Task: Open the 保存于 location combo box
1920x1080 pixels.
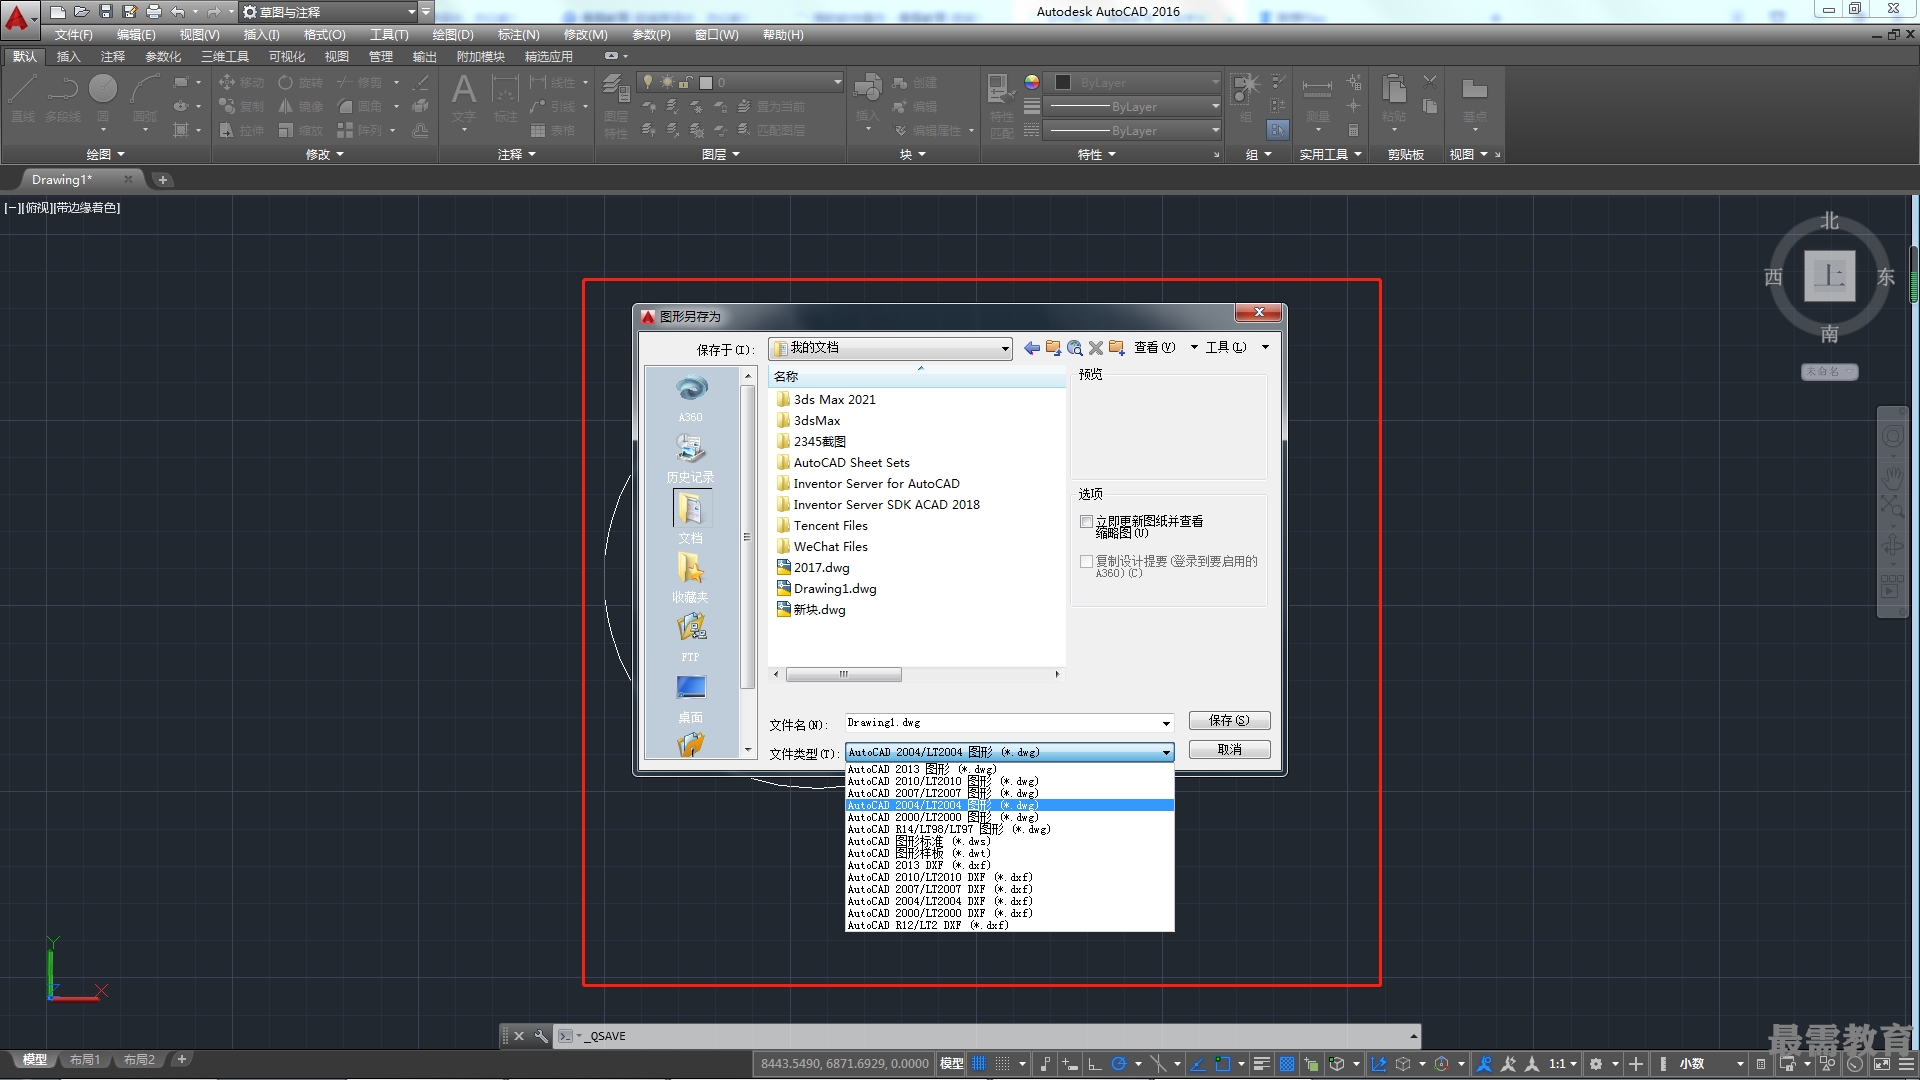Action: [891, 348]
